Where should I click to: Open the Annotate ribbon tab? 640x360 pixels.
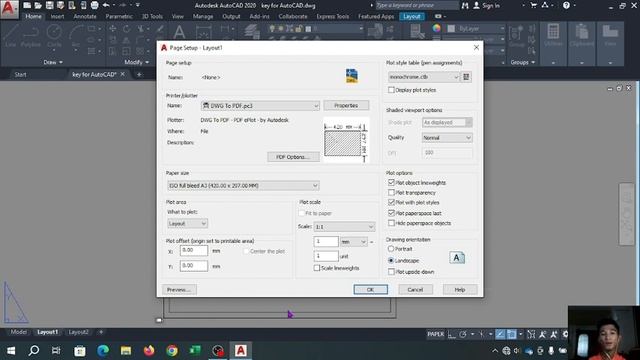coord(85,16)
